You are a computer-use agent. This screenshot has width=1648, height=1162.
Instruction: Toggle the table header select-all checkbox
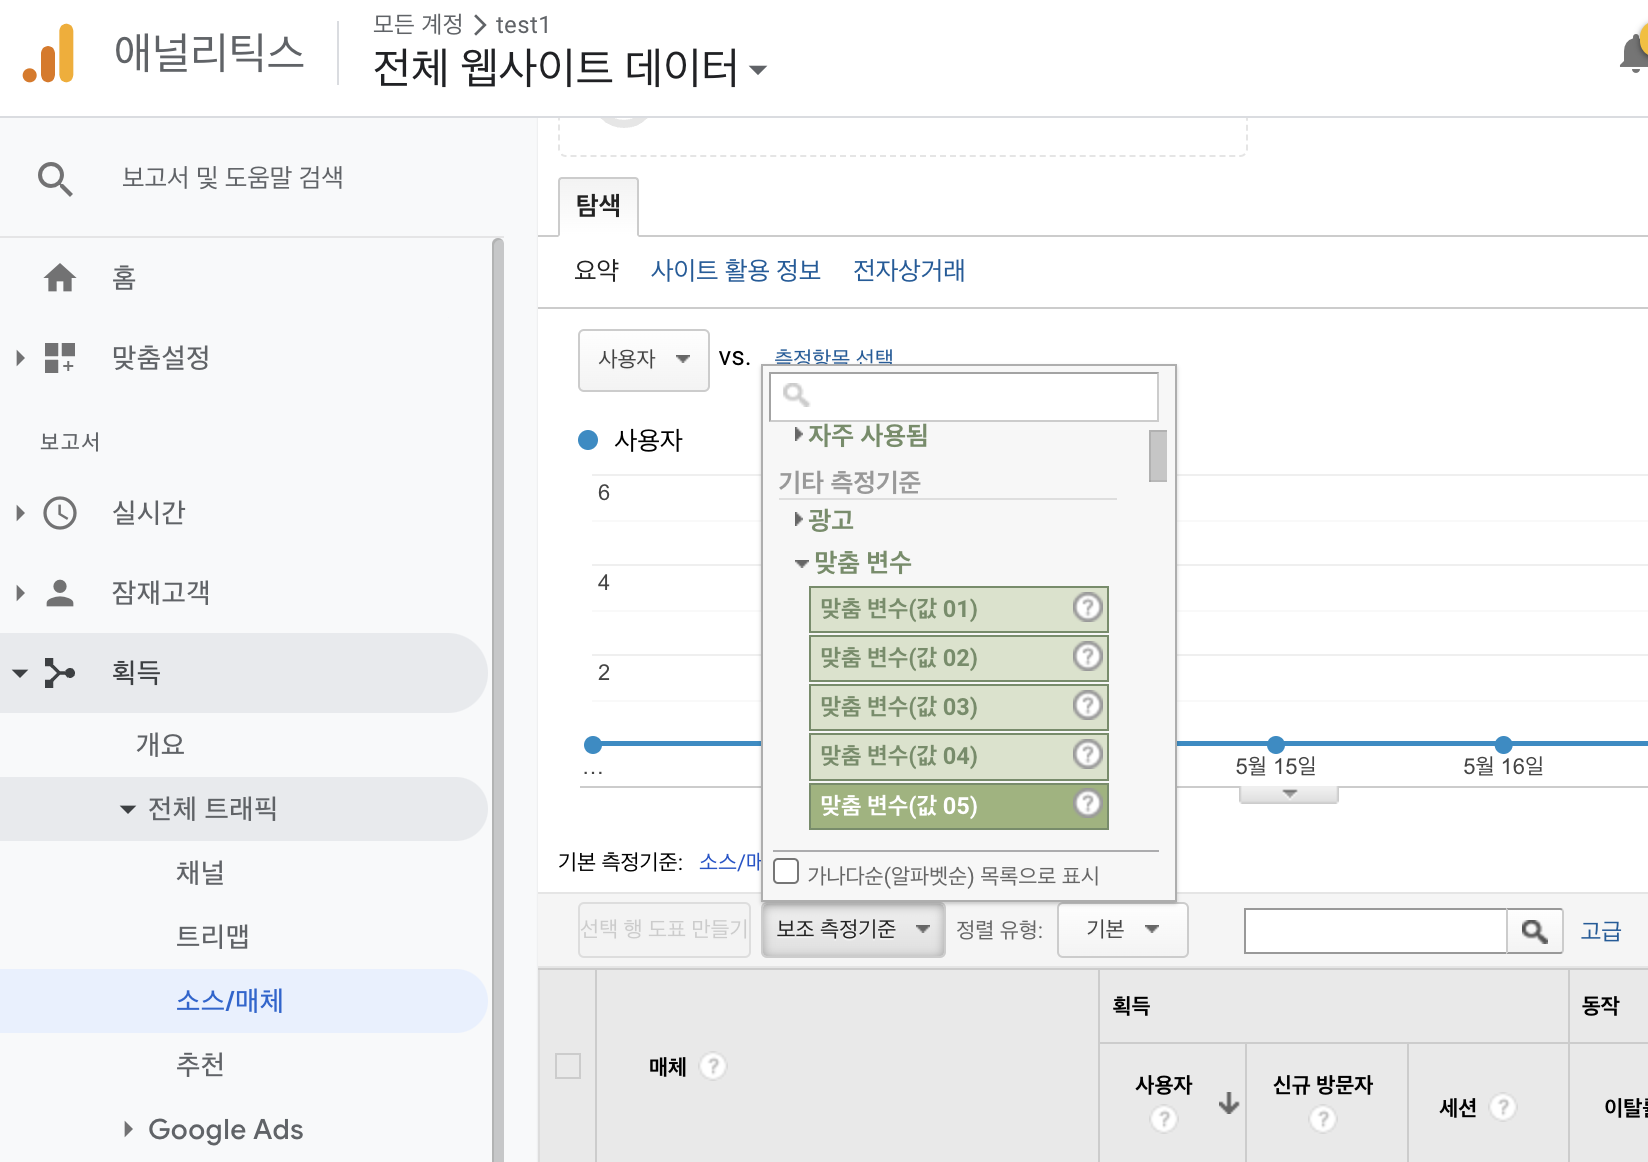click(568, 1067)
